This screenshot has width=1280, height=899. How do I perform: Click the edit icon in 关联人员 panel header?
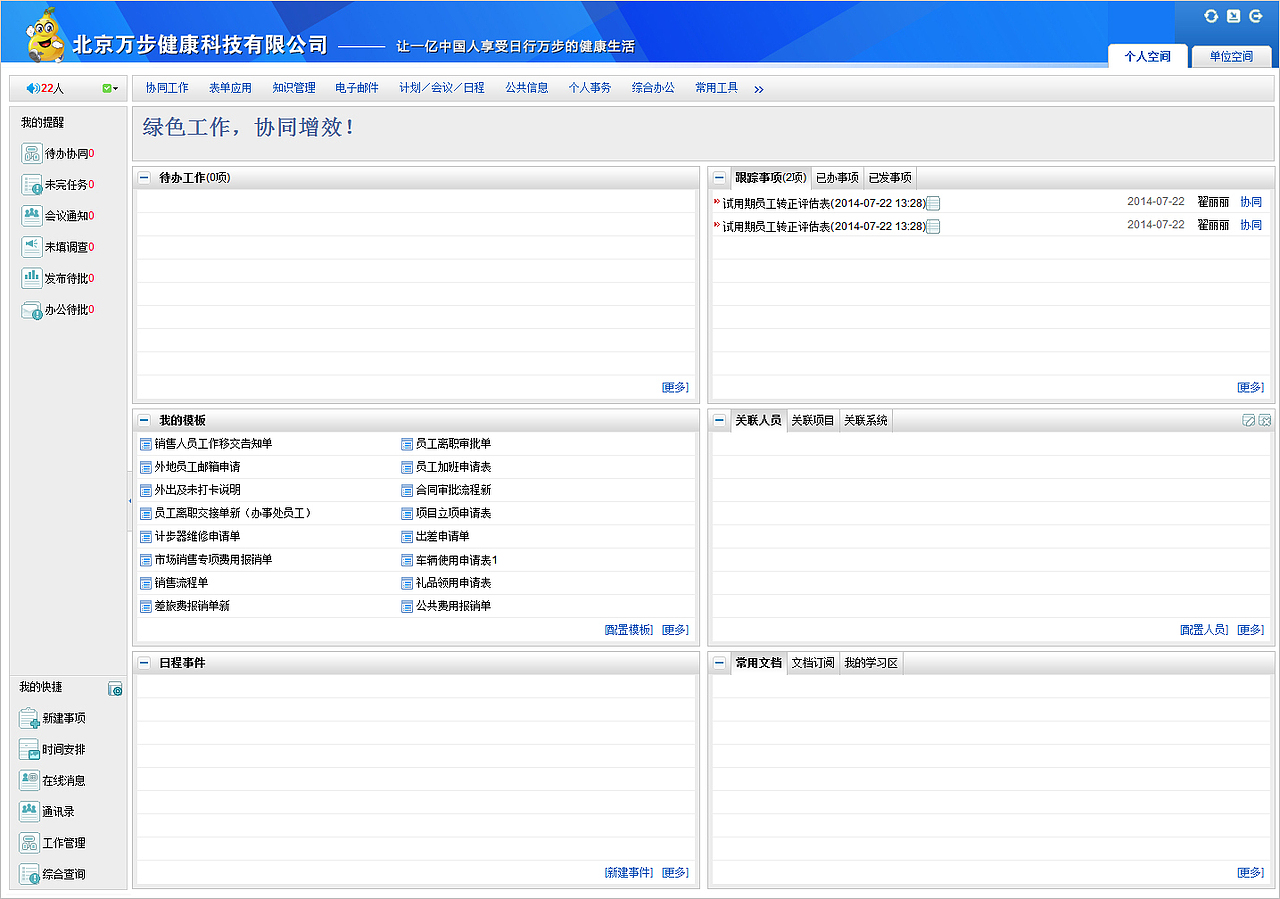[1248, 421]
